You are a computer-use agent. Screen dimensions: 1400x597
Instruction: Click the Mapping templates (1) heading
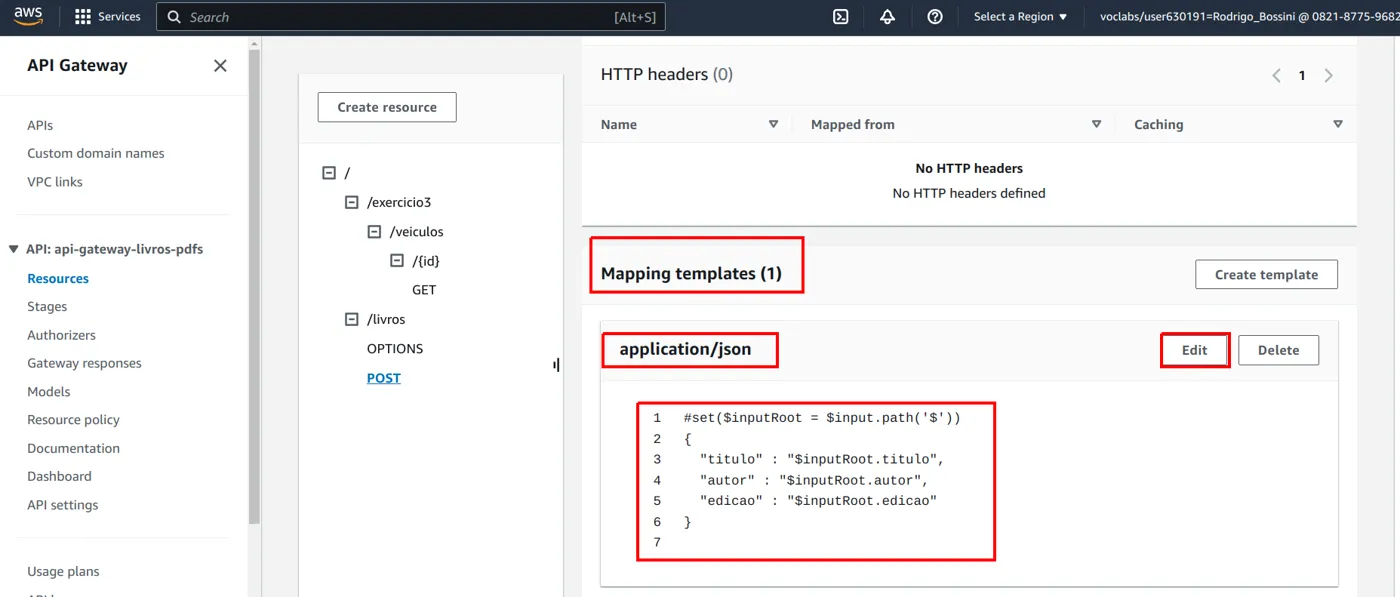point(691,273)
